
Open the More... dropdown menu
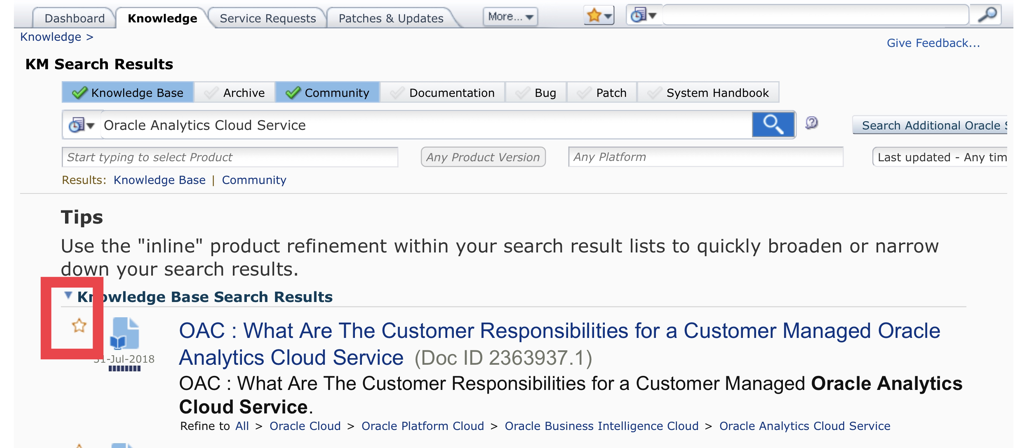click(511, 17)
